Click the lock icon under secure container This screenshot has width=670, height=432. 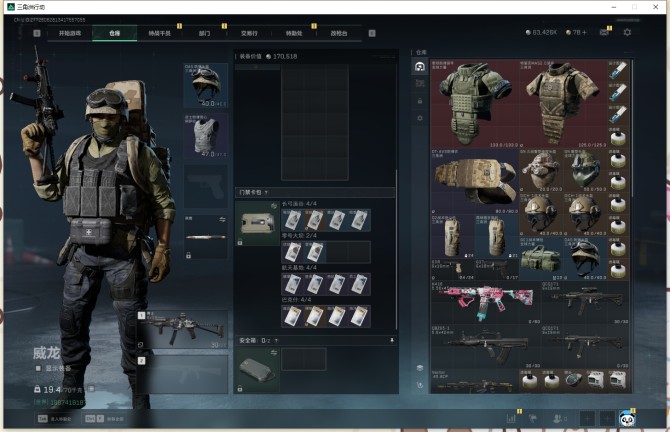240,388
